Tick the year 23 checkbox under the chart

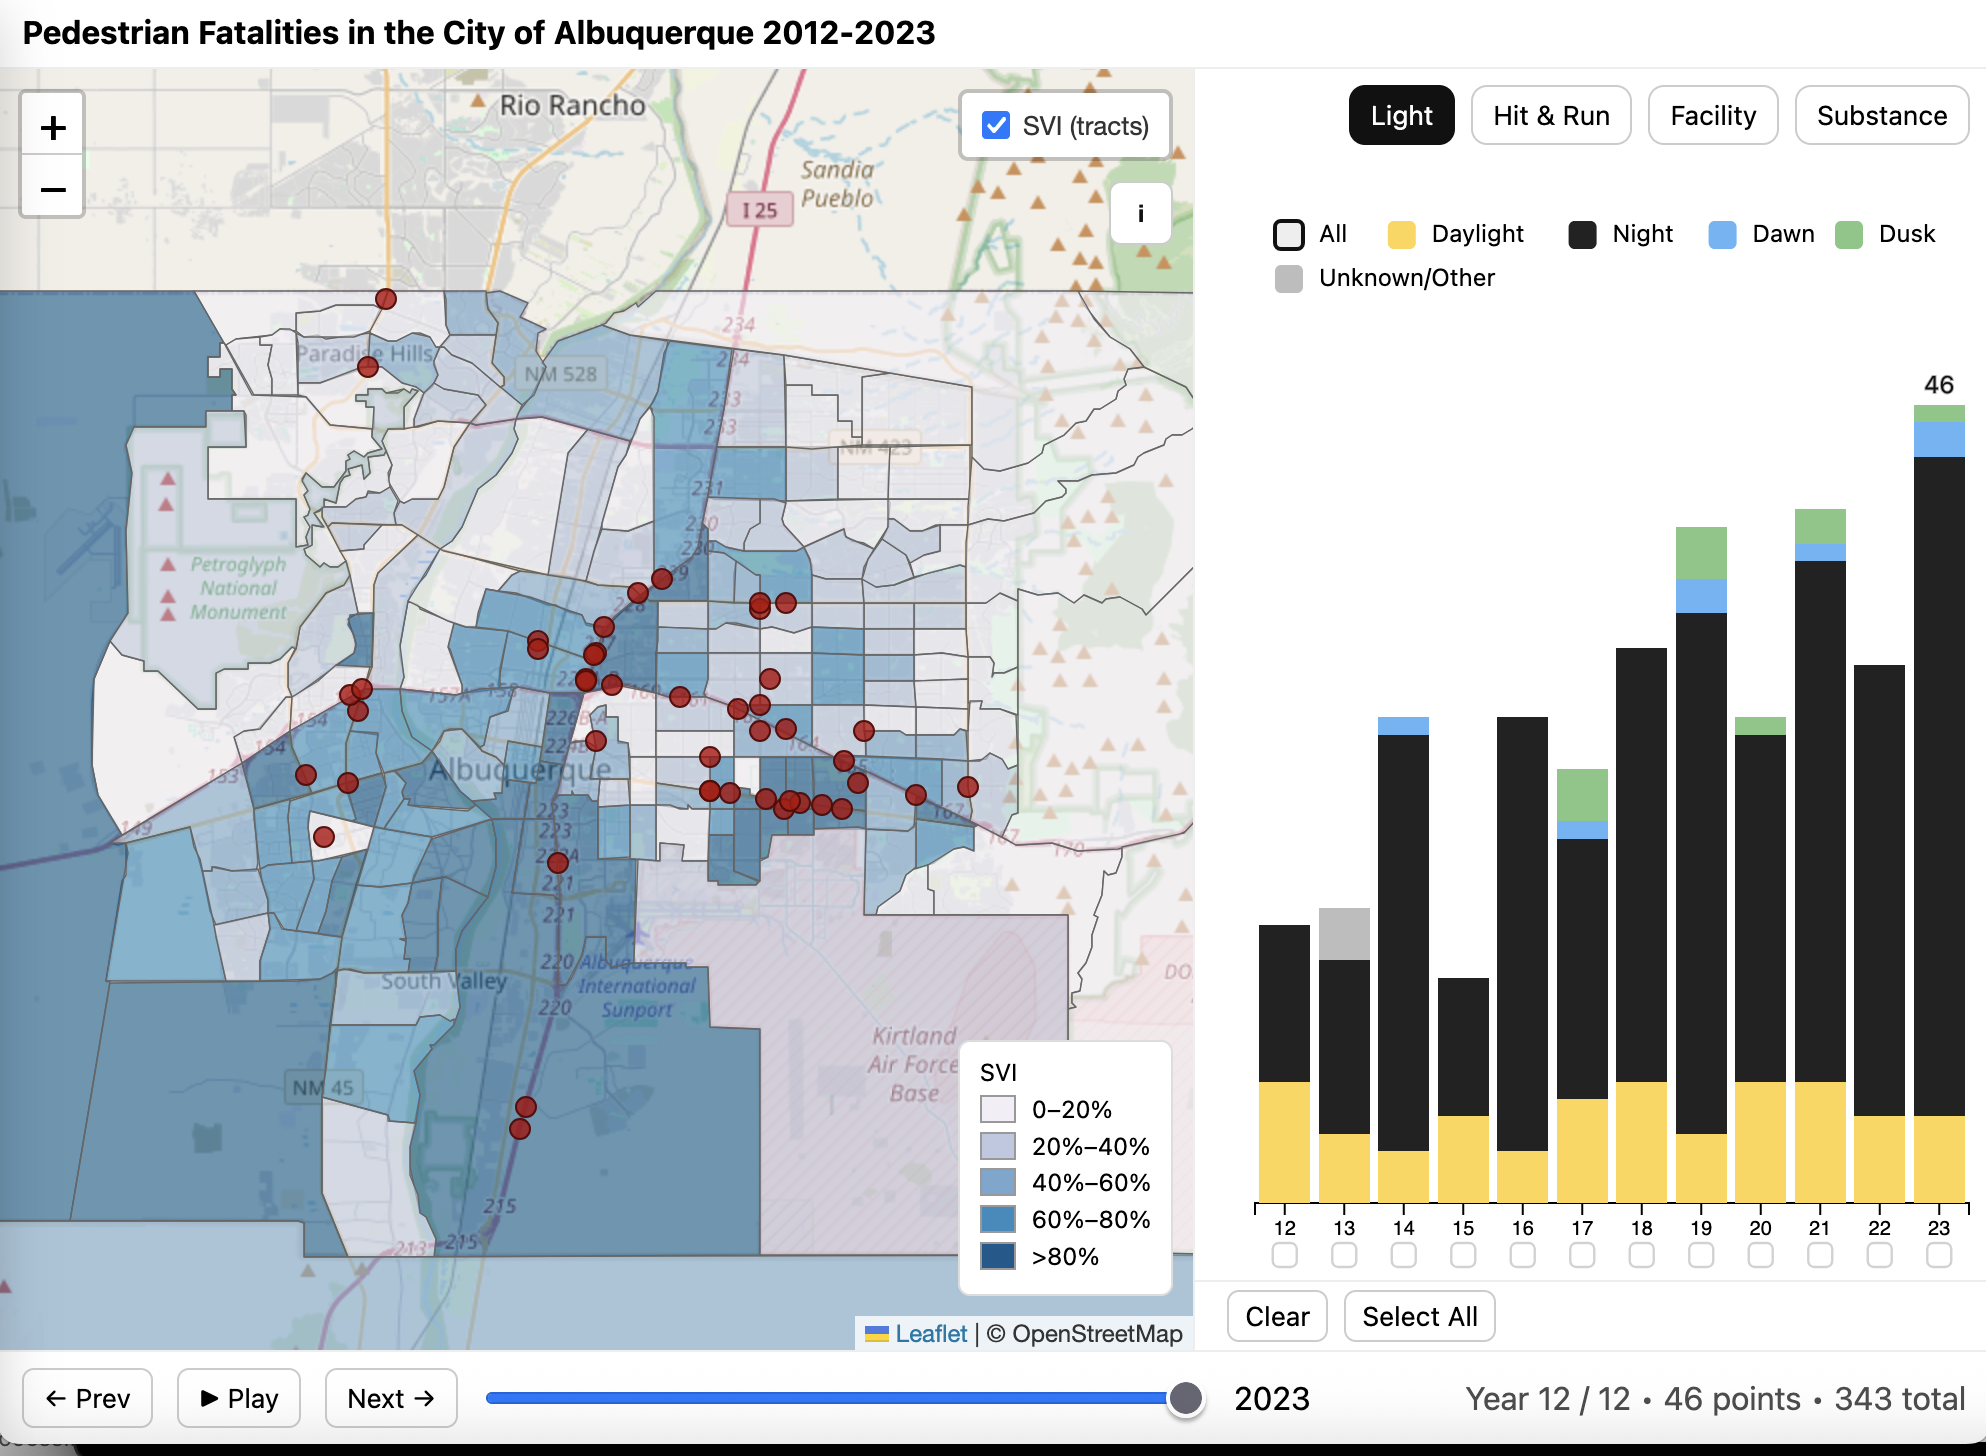1938,1255
